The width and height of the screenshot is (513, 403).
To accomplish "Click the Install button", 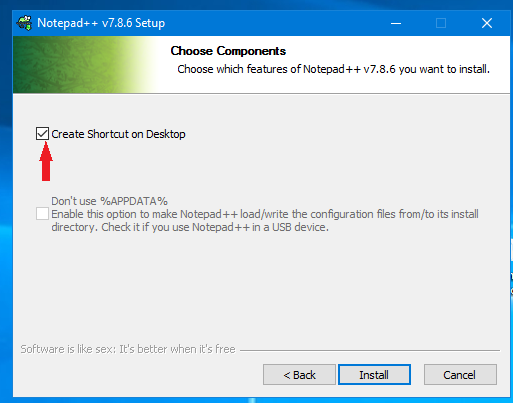I will (x=374, y=375).
